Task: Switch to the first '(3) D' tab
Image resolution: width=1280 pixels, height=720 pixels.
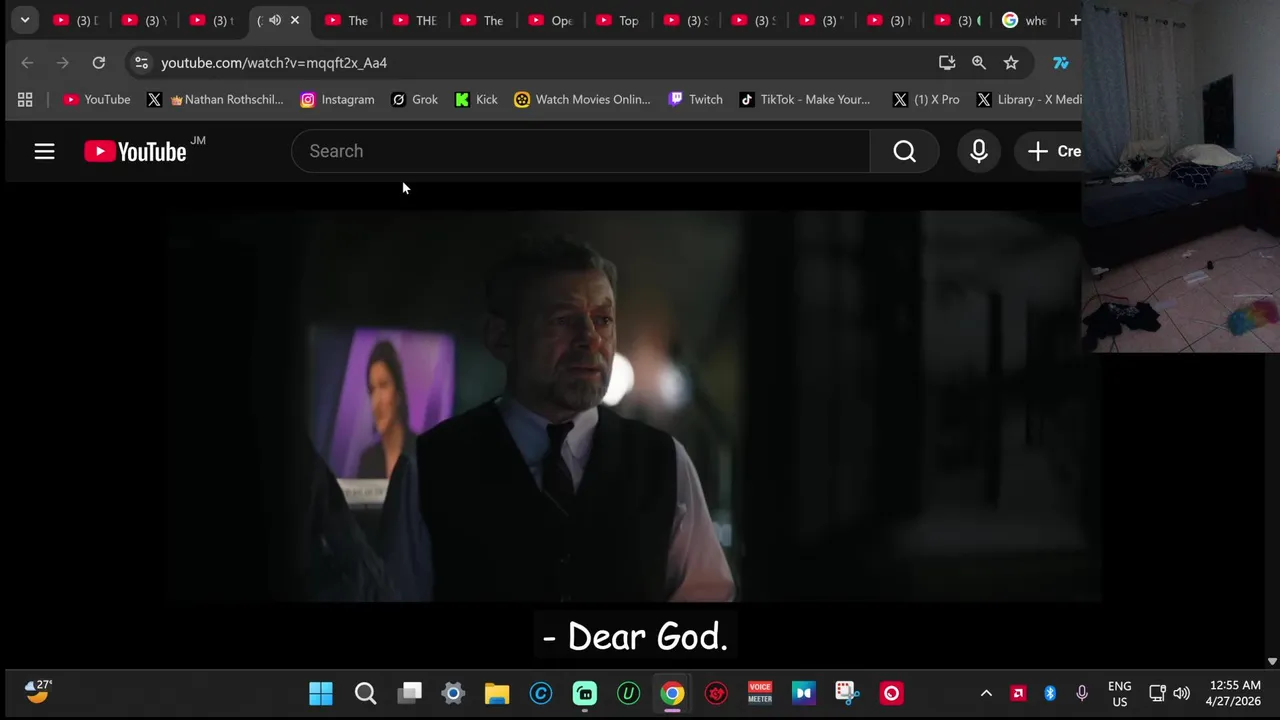Action: pos(75,20)
